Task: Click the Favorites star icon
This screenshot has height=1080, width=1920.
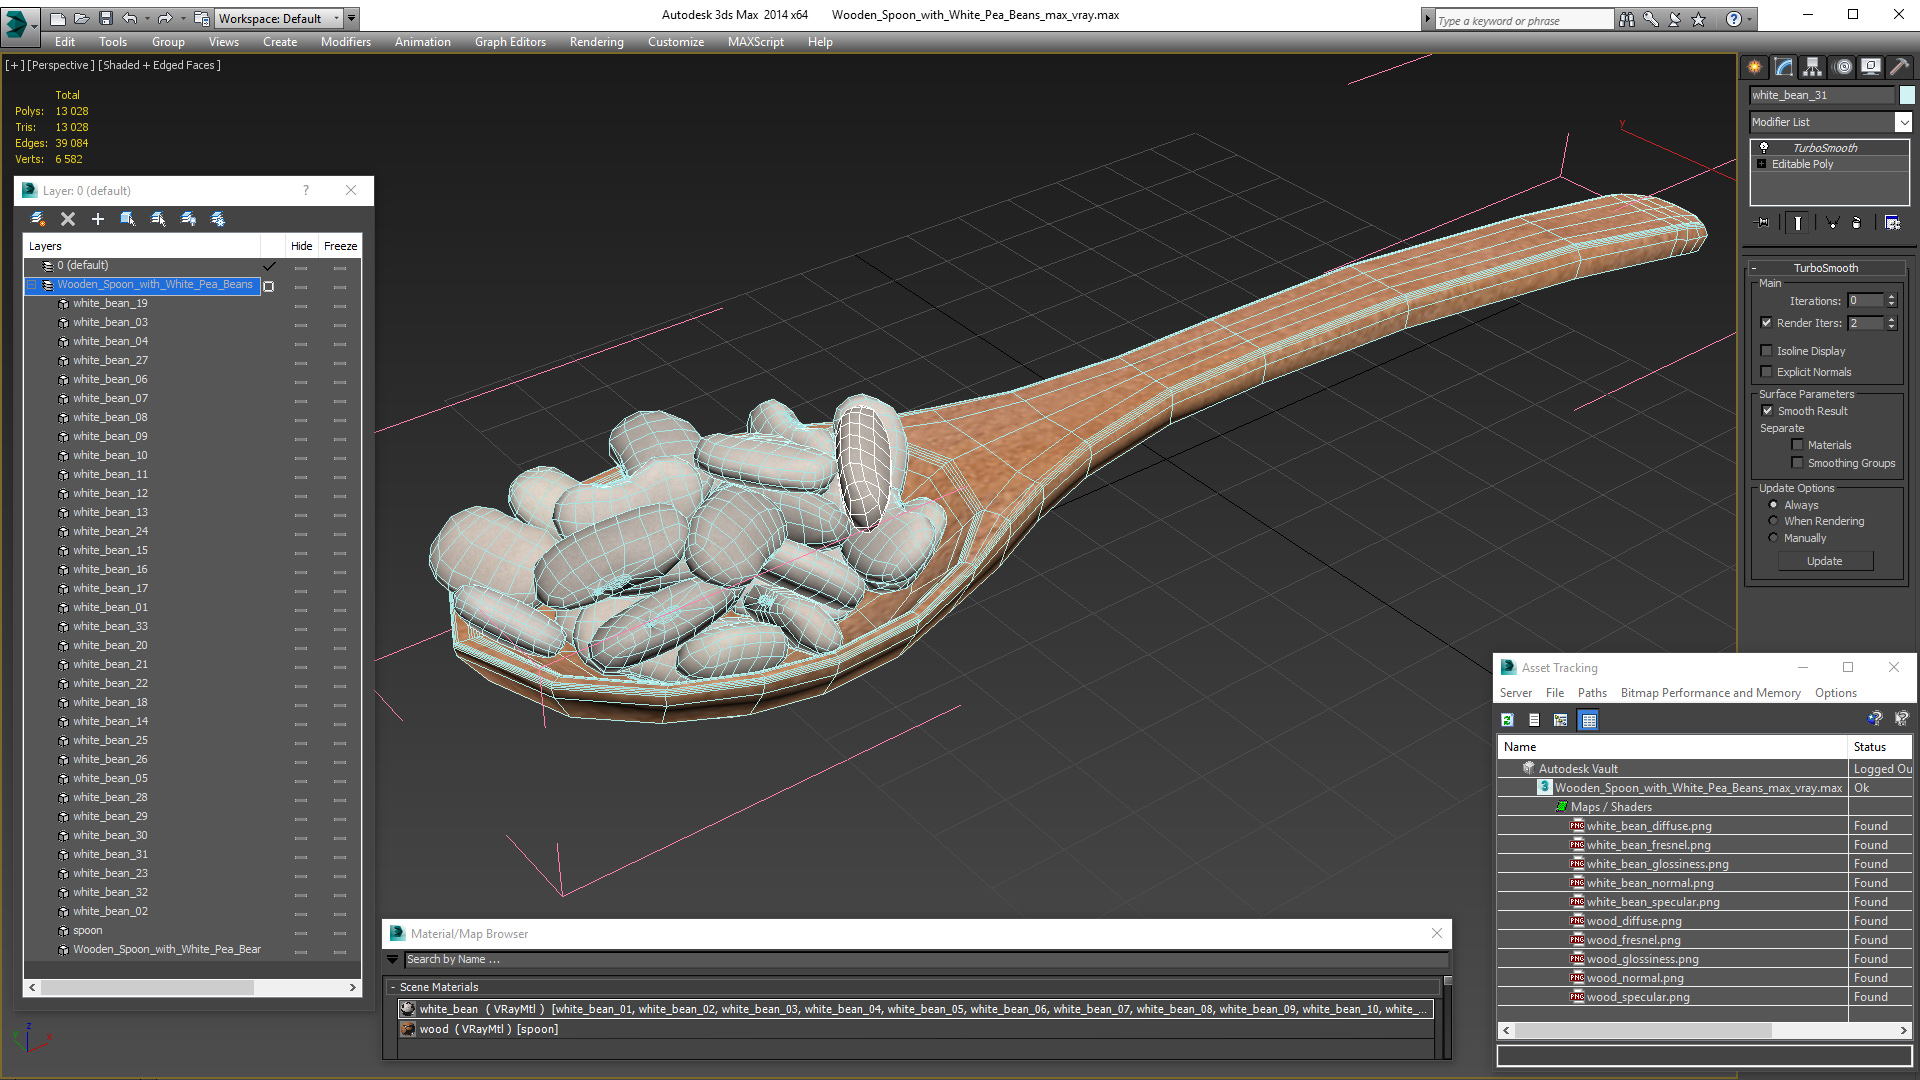Action: pyautogui.click(x=1699, y=19)
